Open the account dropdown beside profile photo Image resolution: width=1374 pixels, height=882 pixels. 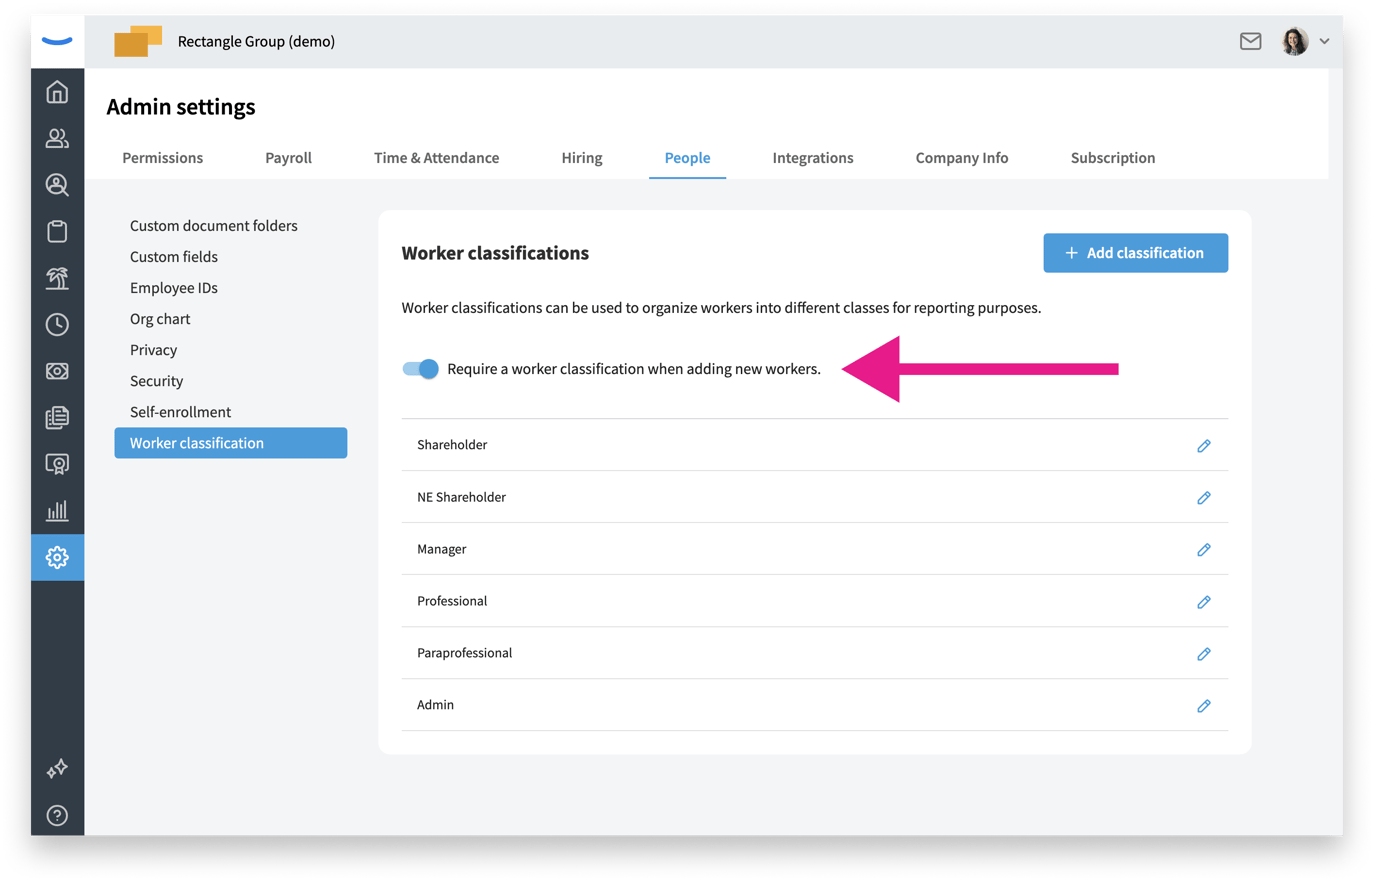(x=1323, y=41)
